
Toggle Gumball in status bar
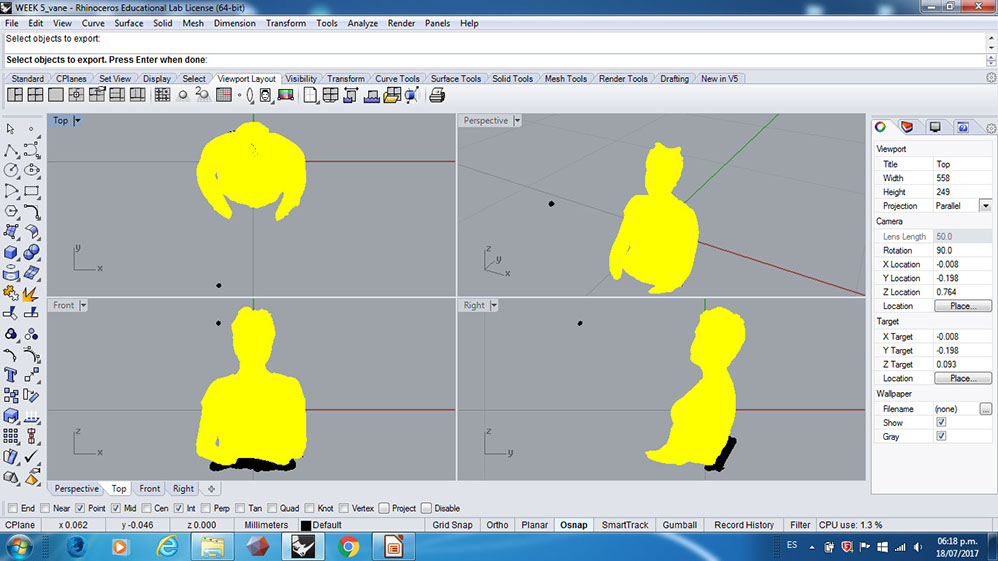[x=679, y=525]
